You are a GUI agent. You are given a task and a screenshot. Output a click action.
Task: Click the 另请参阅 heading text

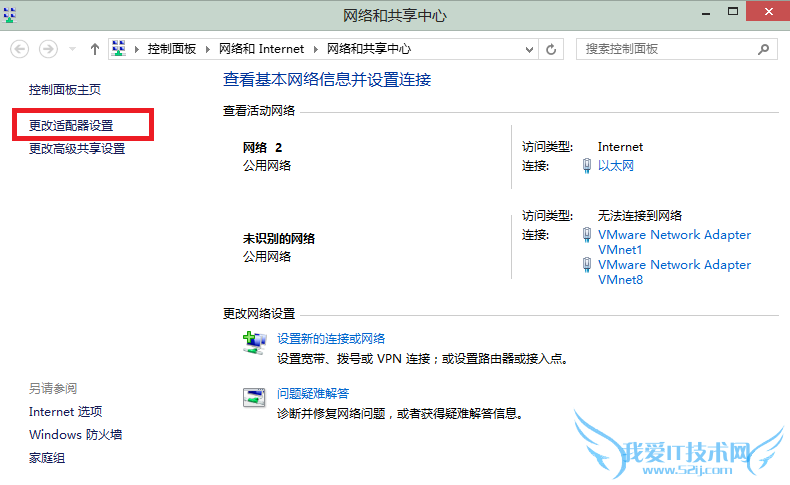point(53,388)
